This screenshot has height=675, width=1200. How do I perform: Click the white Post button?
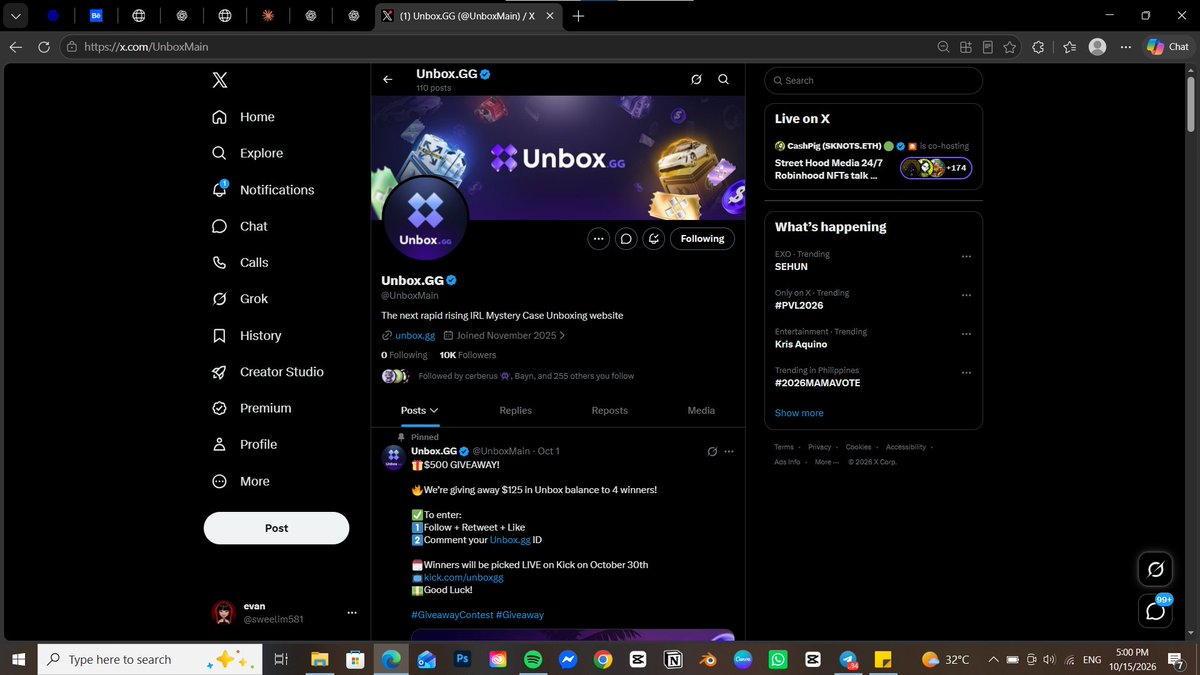(x=277, y=528)
